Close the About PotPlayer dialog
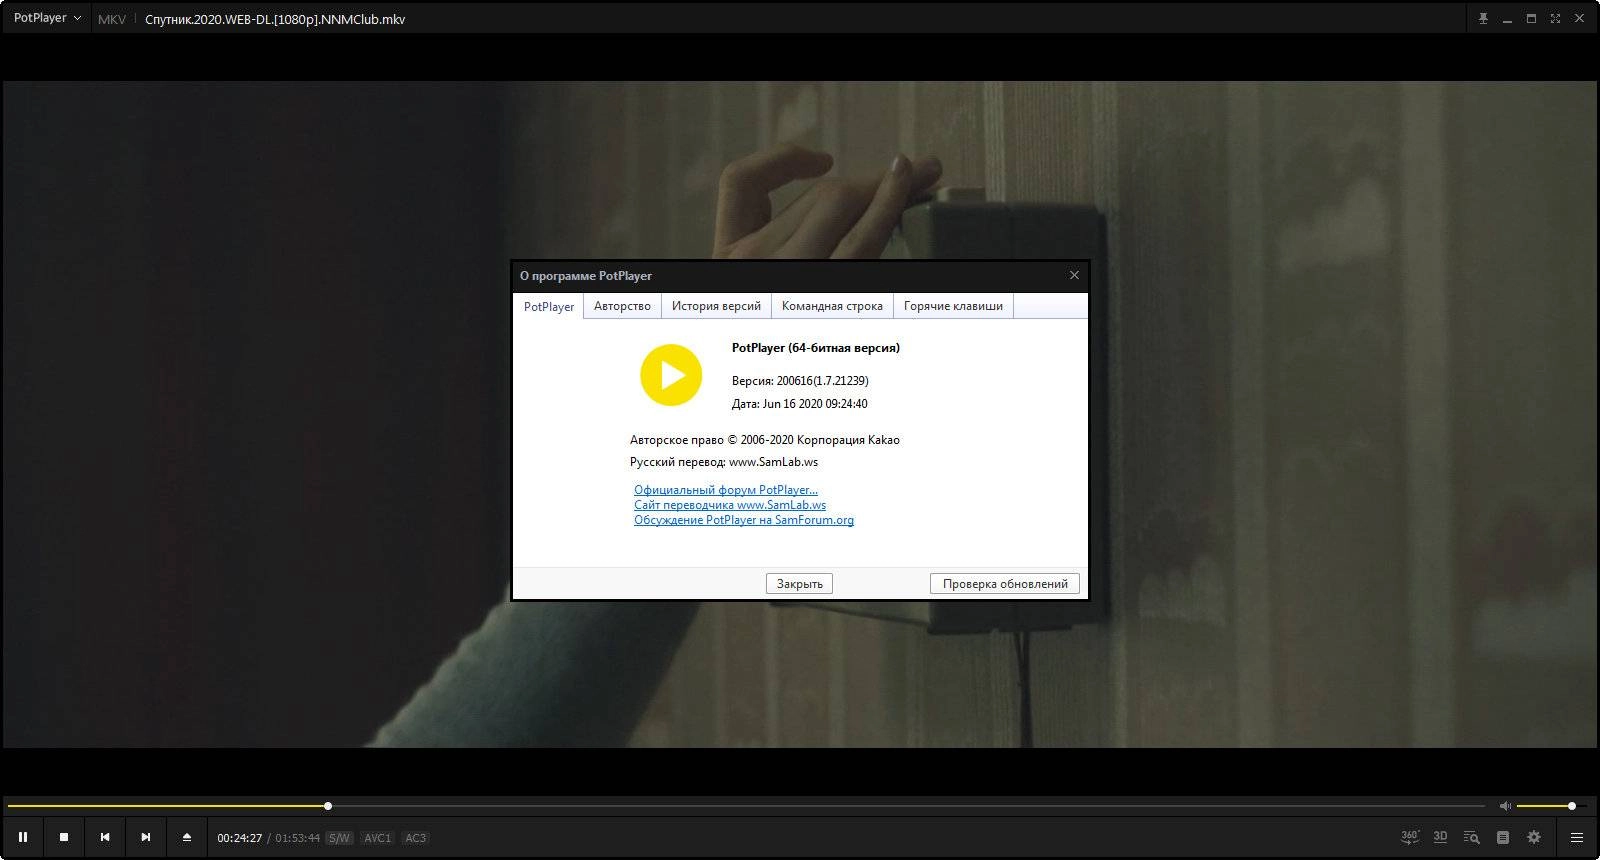 (x=1074, y=275)
